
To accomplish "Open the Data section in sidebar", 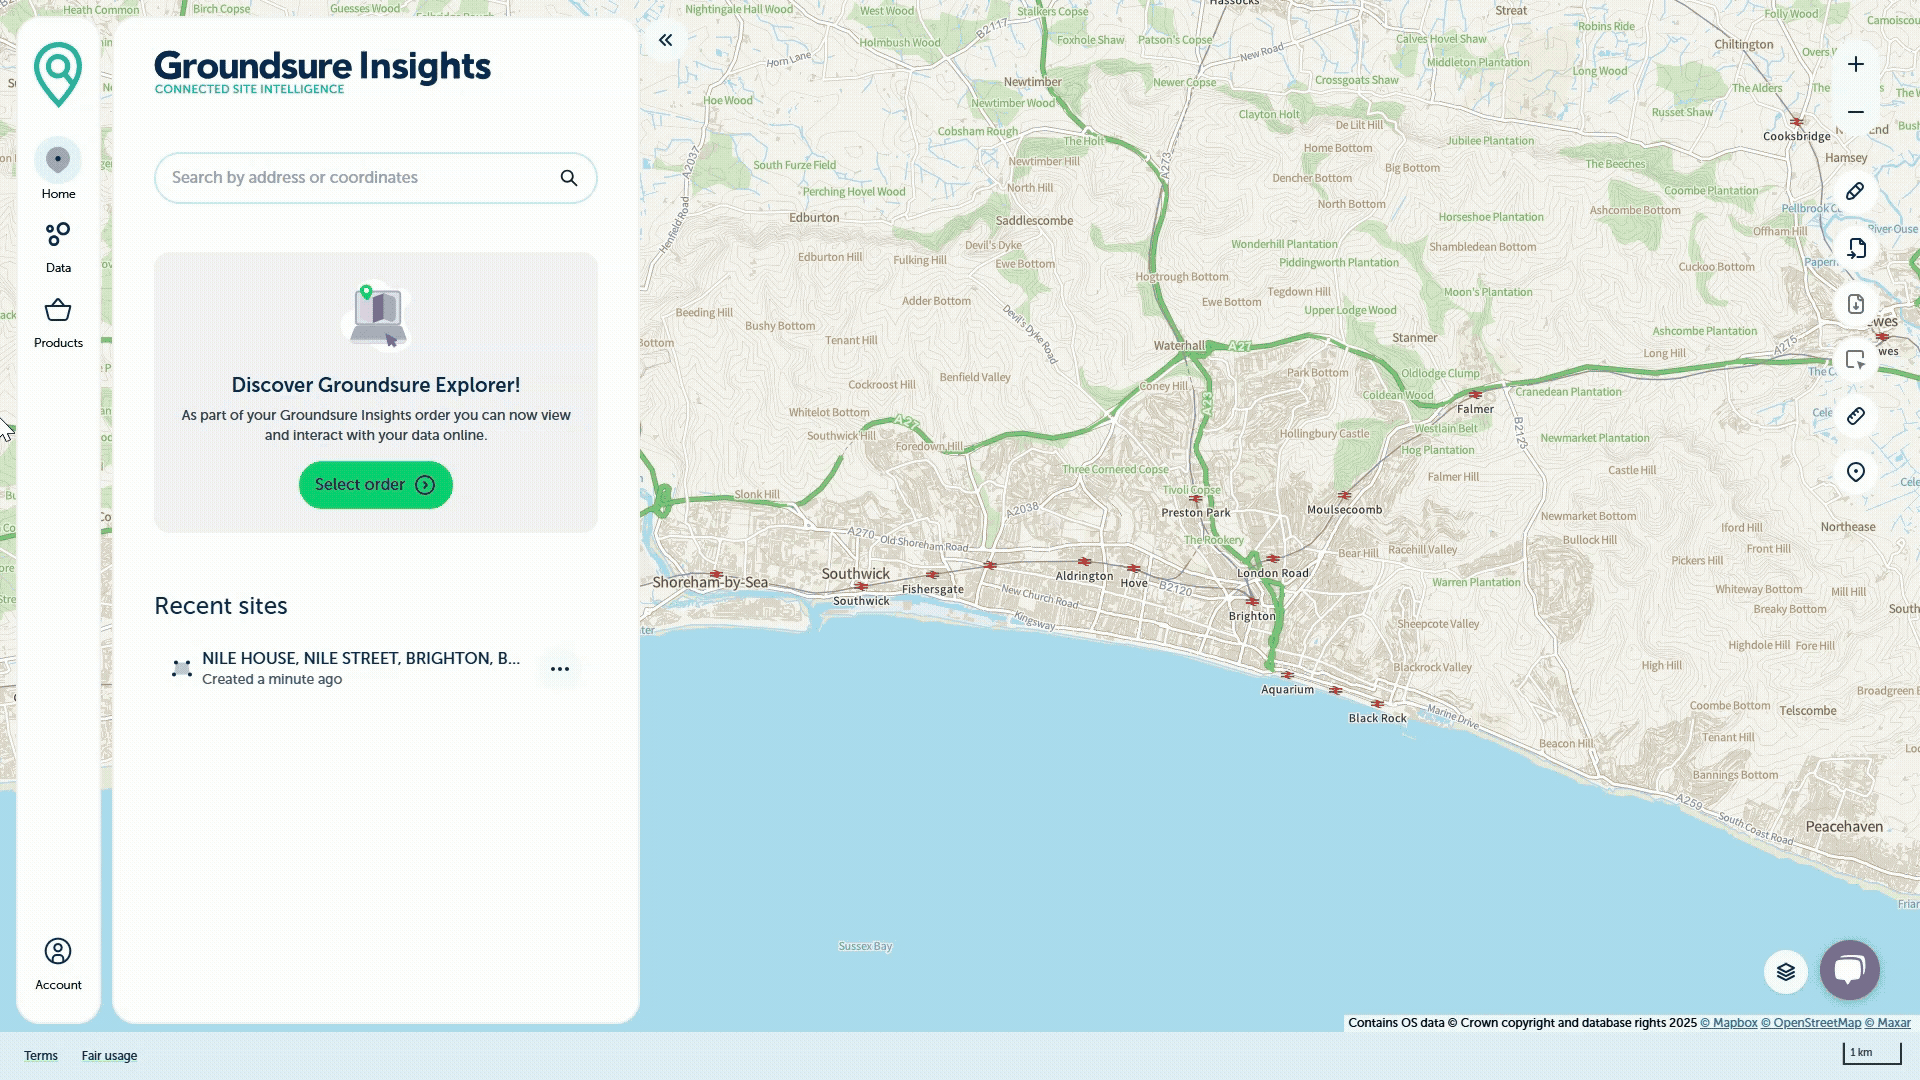I will click(x=58, y=247).
